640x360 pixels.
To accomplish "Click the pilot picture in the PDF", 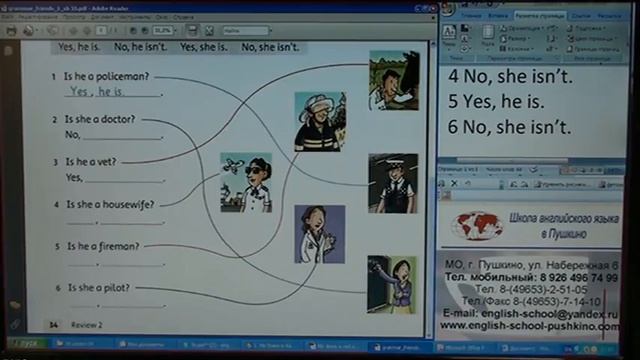I will click(246, 182).
